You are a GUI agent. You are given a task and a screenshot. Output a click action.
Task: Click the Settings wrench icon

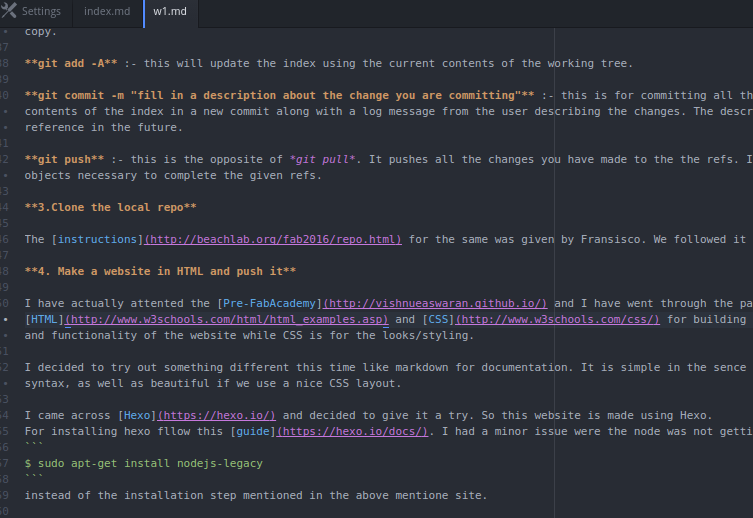9,10
